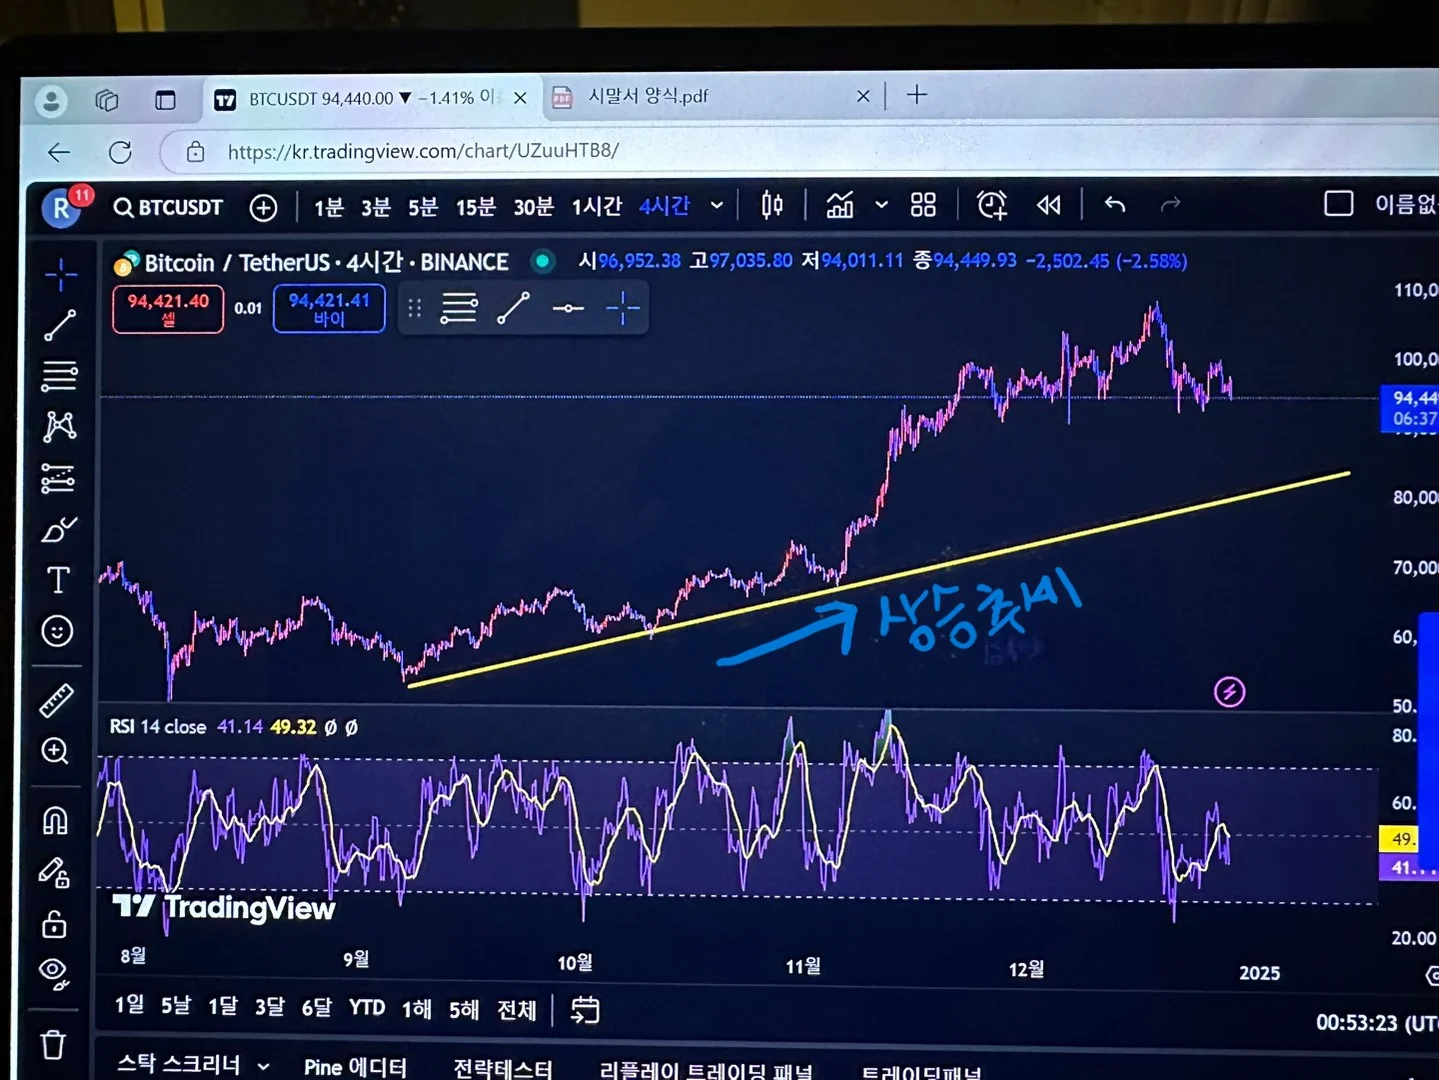The width and height of the screenshot is (1439, 1080).
Task: Toggle stay in drawing mode
Action: coord(54,873)
